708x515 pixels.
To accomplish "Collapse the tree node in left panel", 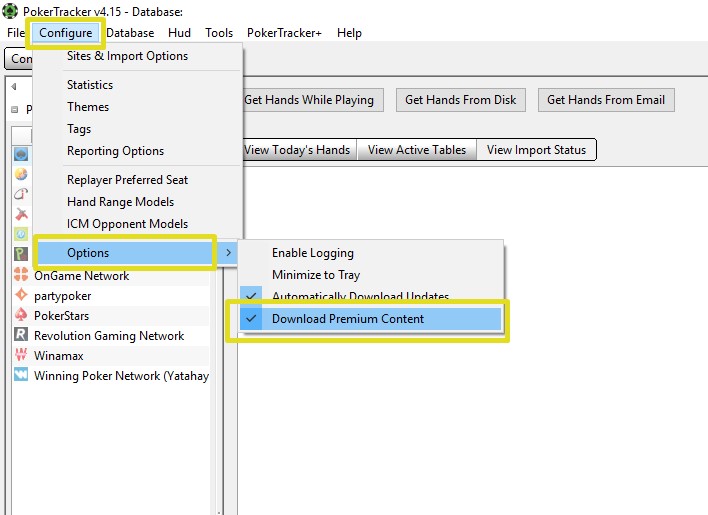I will tap(15, 110).
